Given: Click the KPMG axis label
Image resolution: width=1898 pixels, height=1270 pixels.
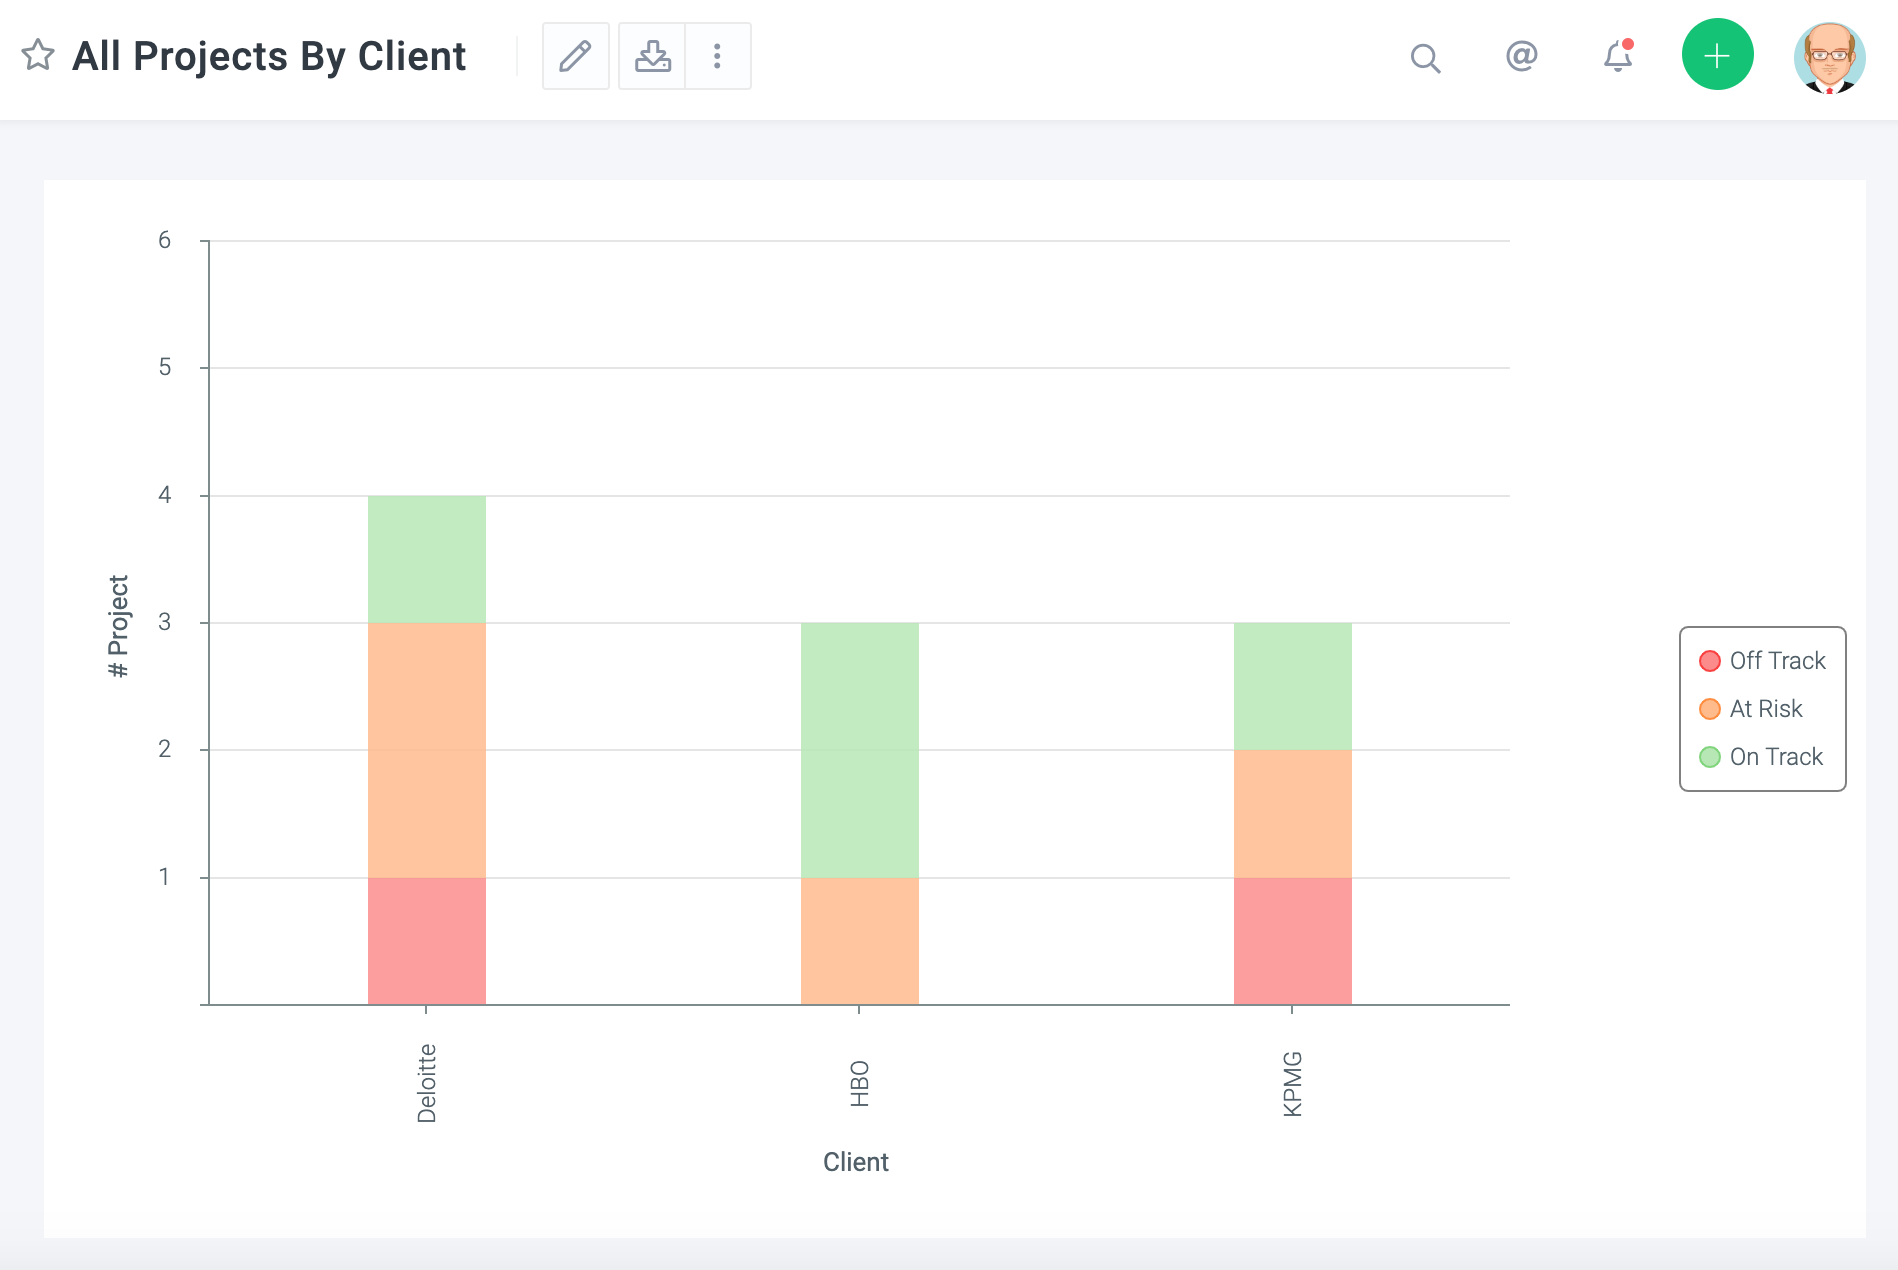Looking at the screenshot, I should tap(1293, 1084).
